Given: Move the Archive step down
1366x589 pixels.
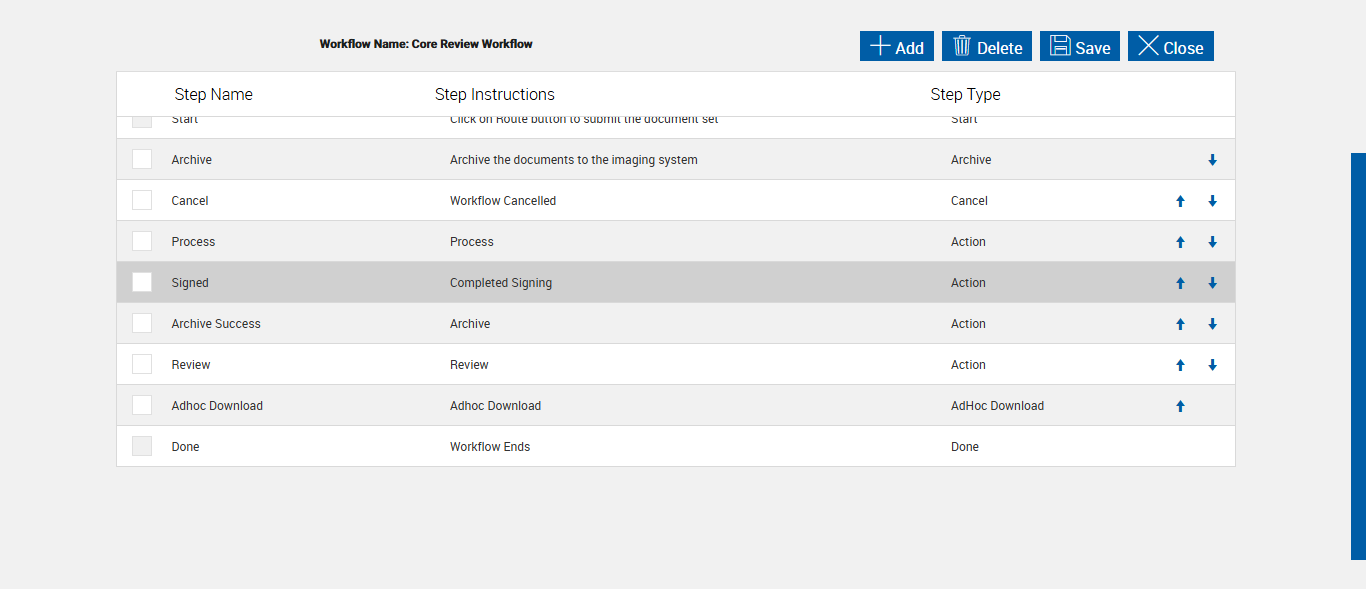Looking at the screenshot, I should pos(1212,160).
